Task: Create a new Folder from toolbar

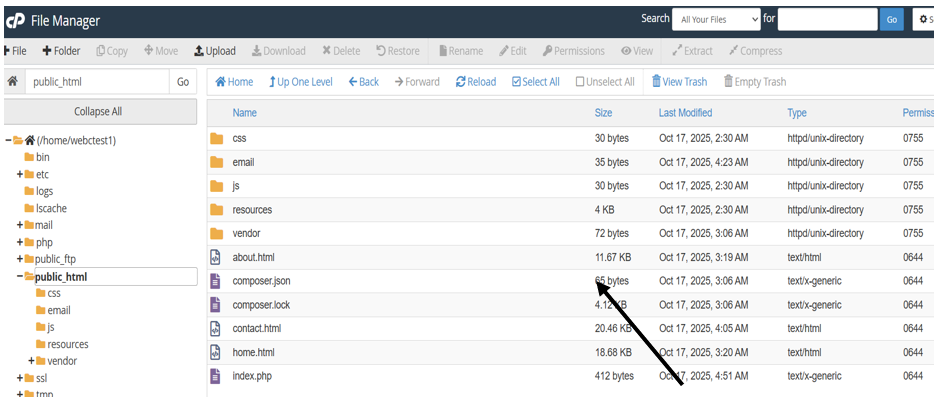Action: tap(61, 51)
